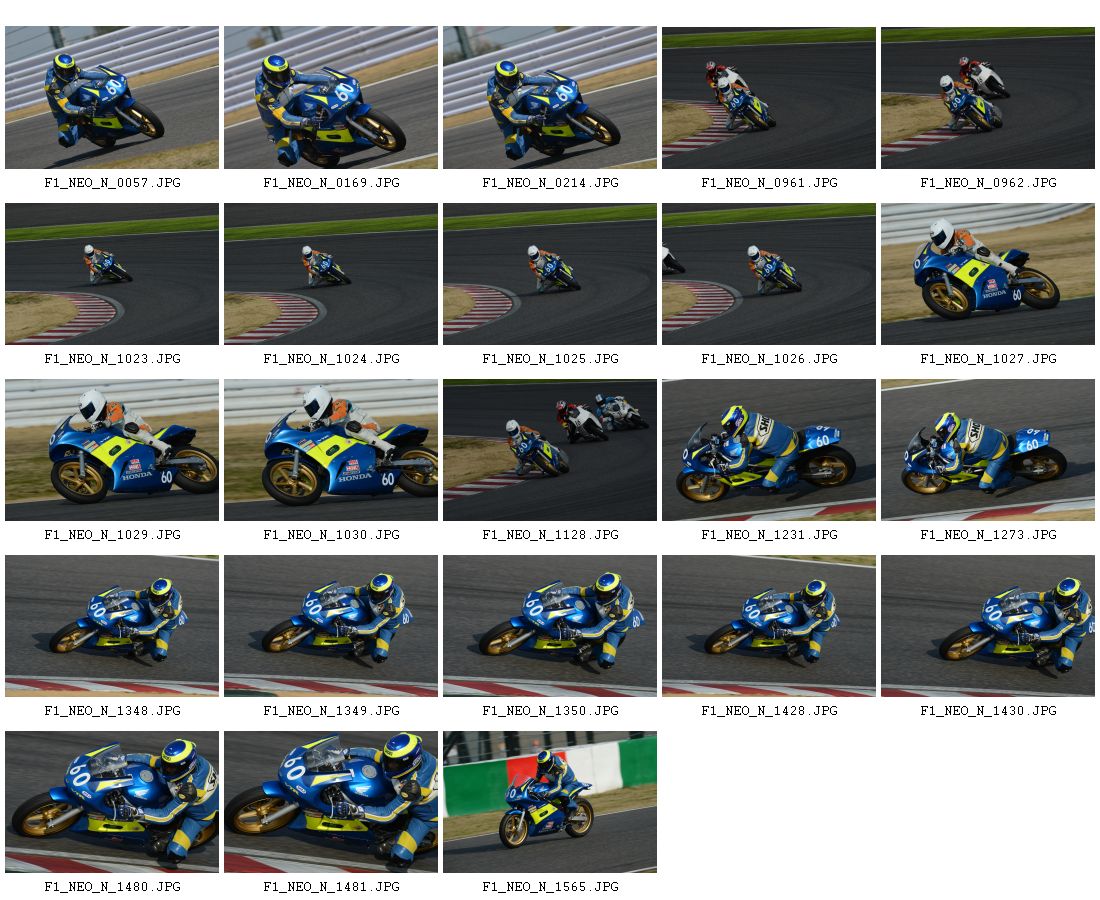Open thumbnail F1_NEO_N_1348.JPG
This screenshot has width=1100, height=900.
pyautogui.click(x=112, y=626)
